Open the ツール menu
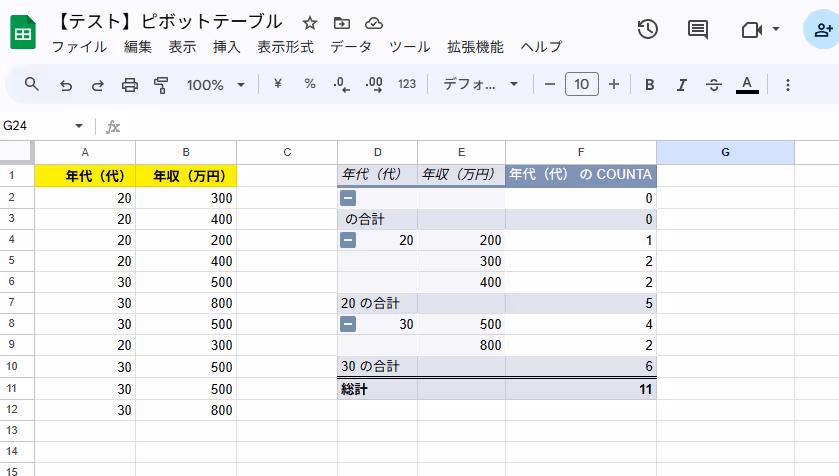This screenshot has width=839, height=476. point(409,47)
